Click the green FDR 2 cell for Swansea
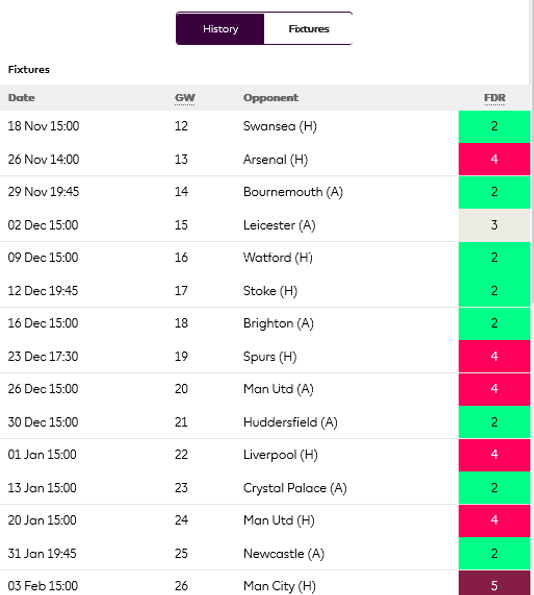This screenshot has width=534, height=595. coord(494,127)
